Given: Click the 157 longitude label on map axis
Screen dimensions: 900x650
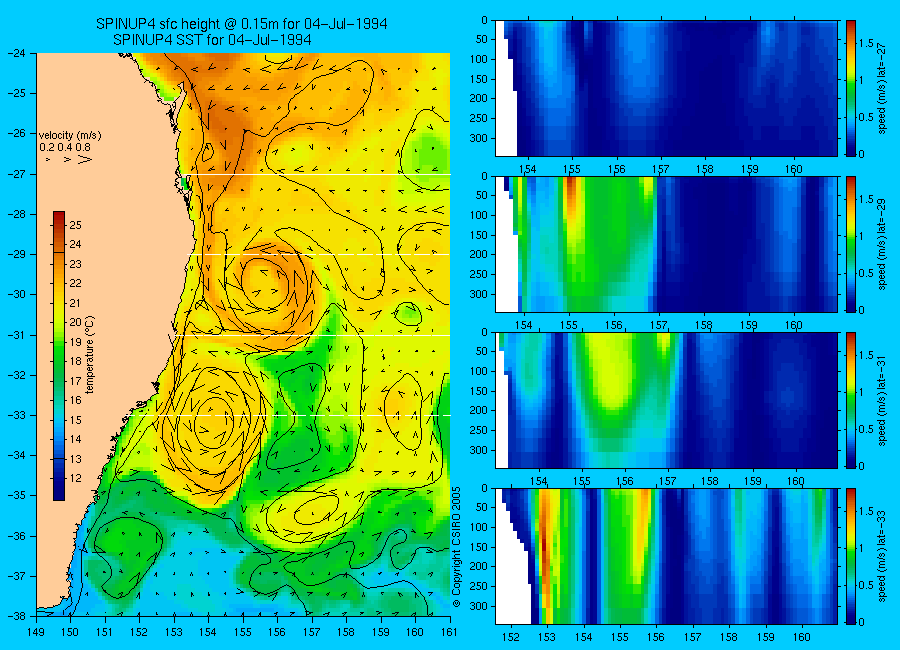Looking at the screenshot, I should click(x=312, y=632).
